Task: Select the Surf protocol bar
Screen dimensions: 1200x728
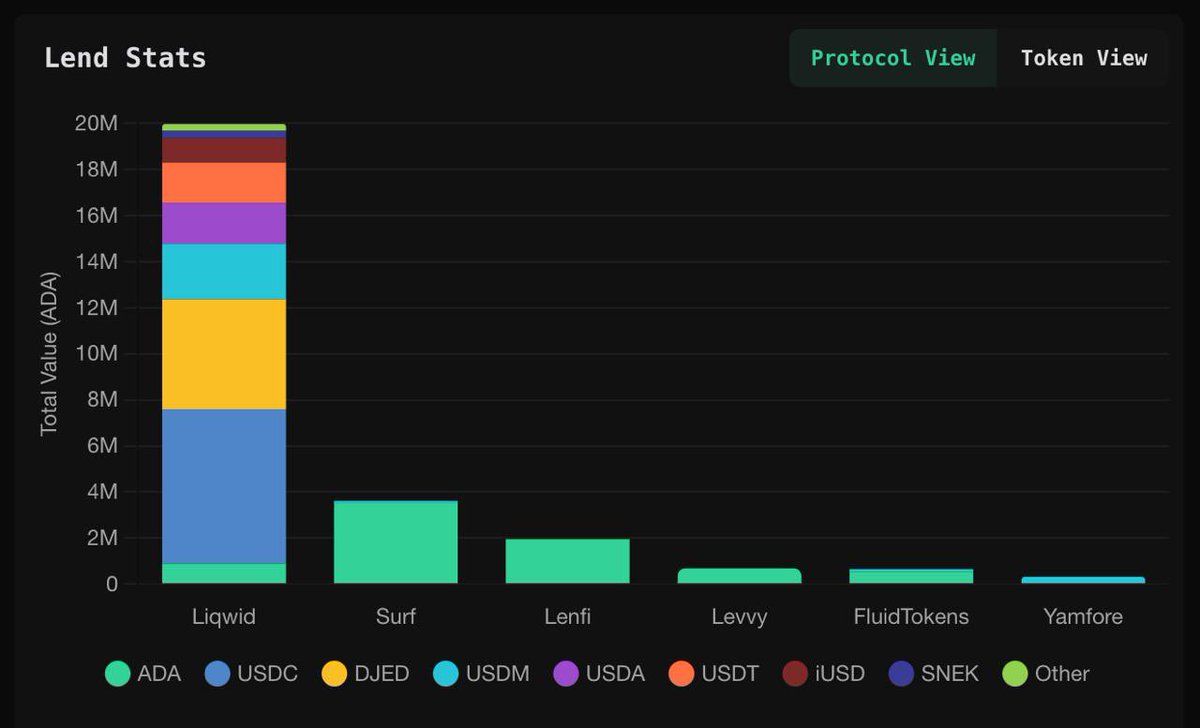Action: click(395, 540)
